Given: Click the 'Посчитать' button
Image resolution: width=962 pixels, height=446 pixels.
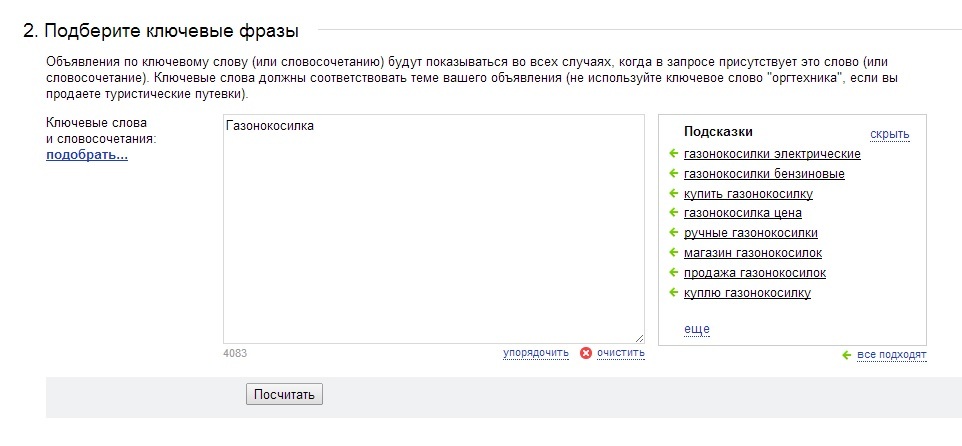Looking at the screenshot, I should [284, 394].
